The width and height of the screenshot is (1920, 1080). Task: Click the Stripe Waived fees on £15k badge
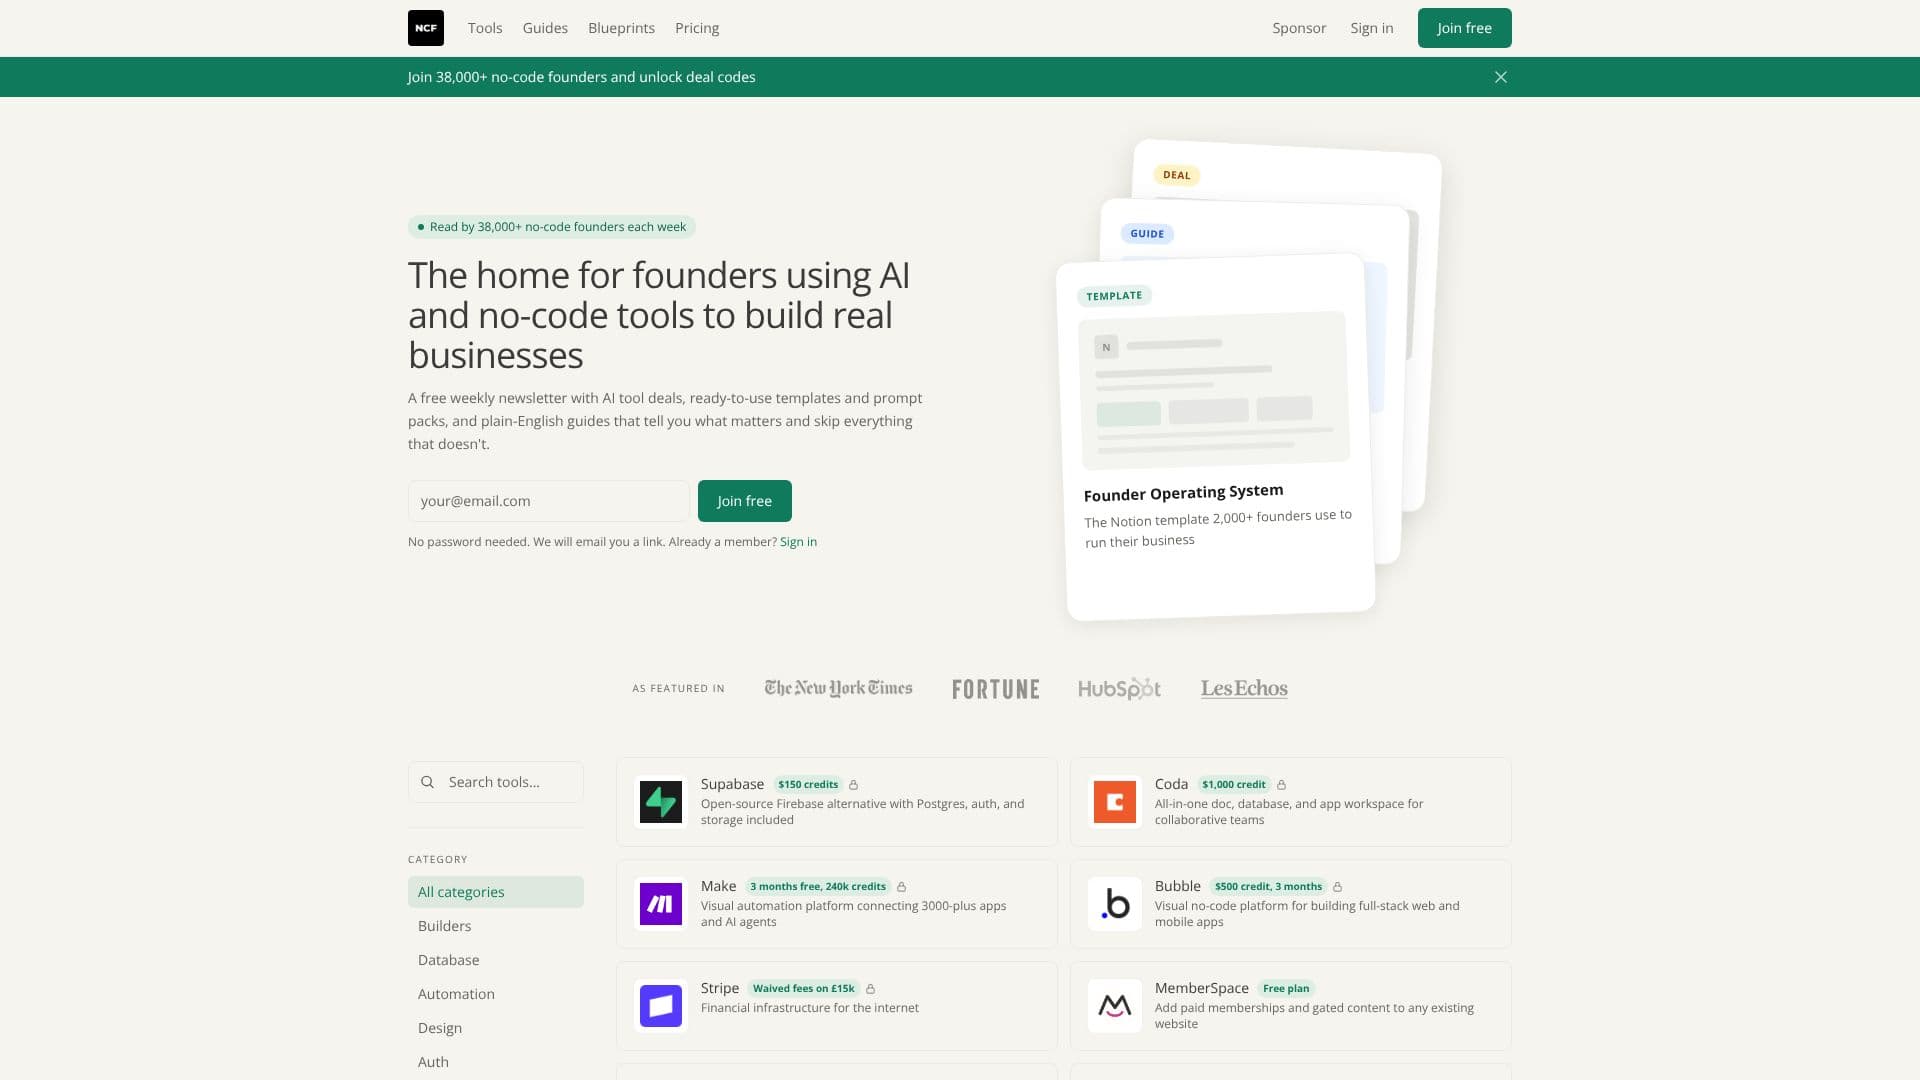804,989
